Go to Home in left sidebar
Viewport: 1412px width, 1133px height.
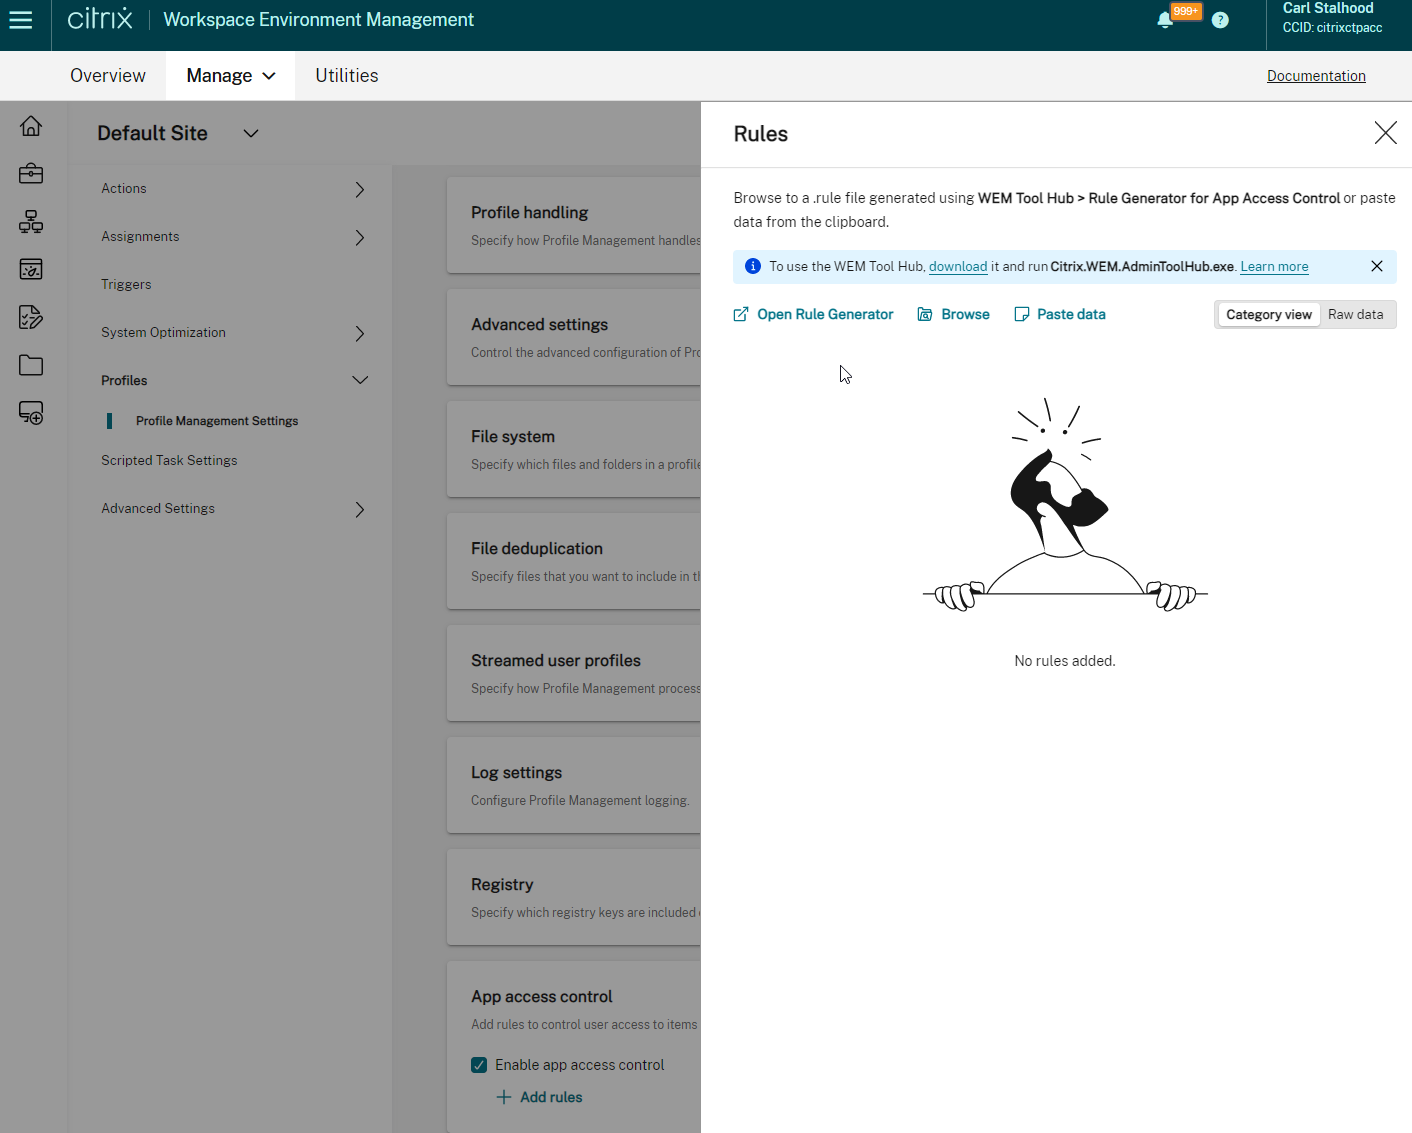31,126
